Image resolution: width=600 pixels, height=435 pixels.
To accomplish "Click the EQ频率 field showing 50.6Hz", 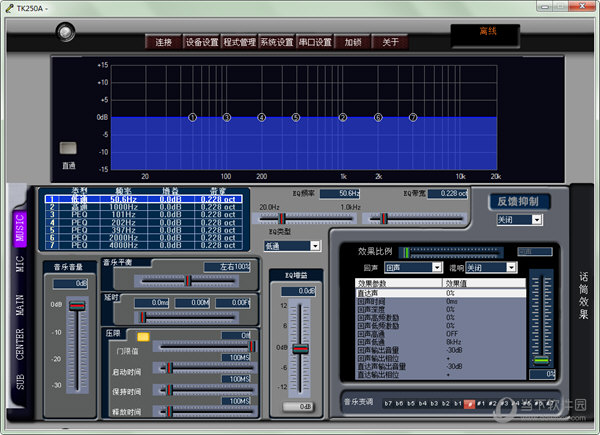I will pos(340,194).
